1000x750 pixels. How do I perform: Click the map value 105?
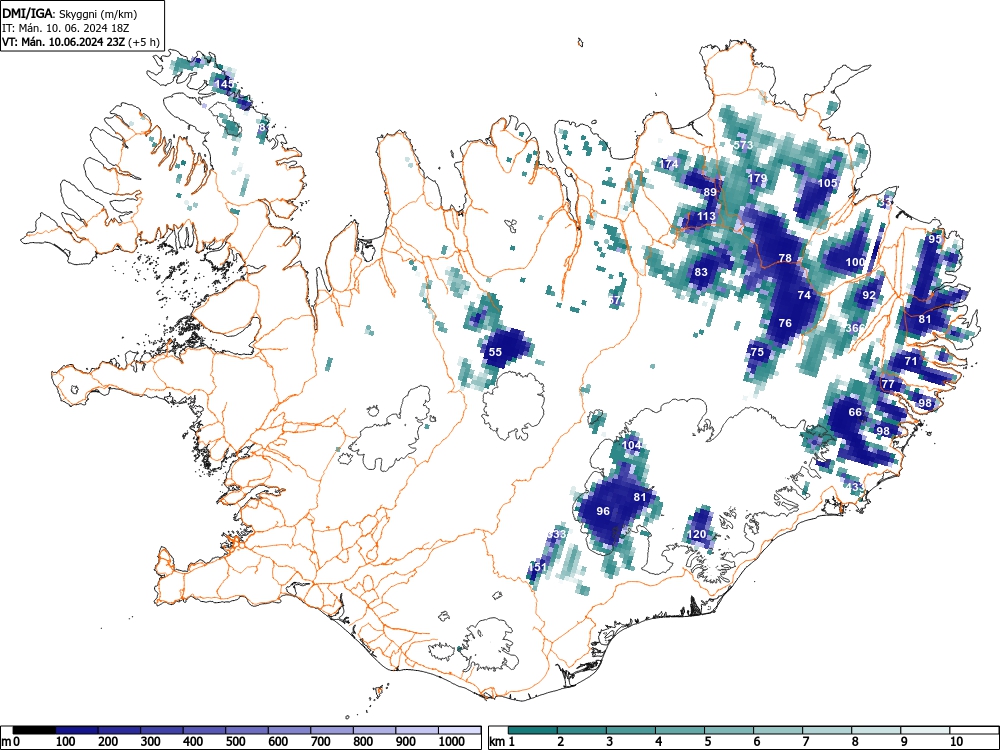click(x=827, y=183)
